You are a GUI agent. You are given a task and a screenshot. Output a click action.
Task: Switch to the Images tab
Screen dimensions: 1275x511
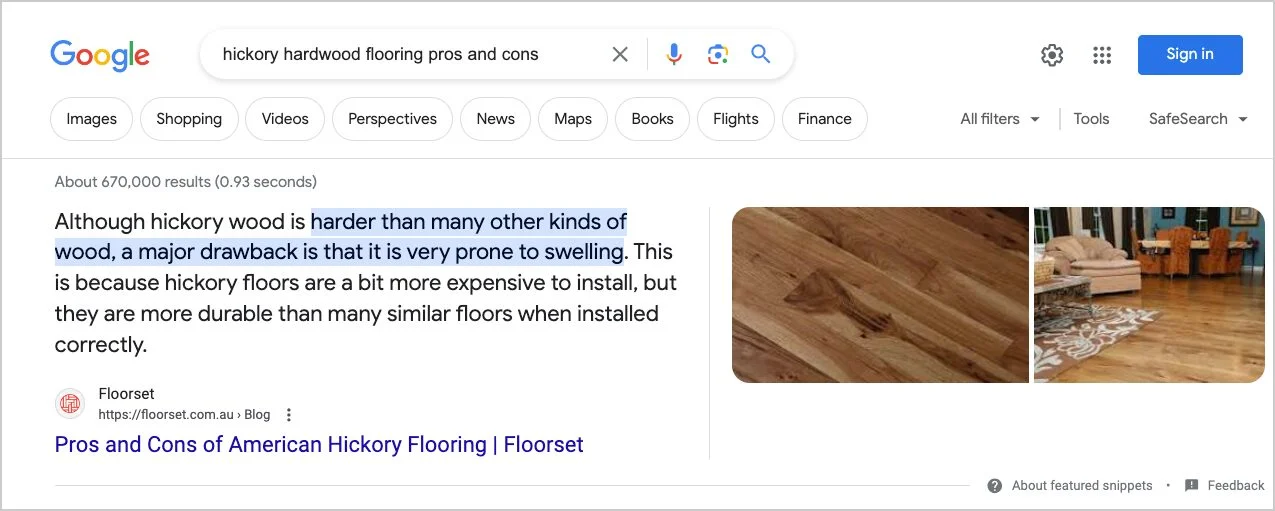[x=92, y=119]
